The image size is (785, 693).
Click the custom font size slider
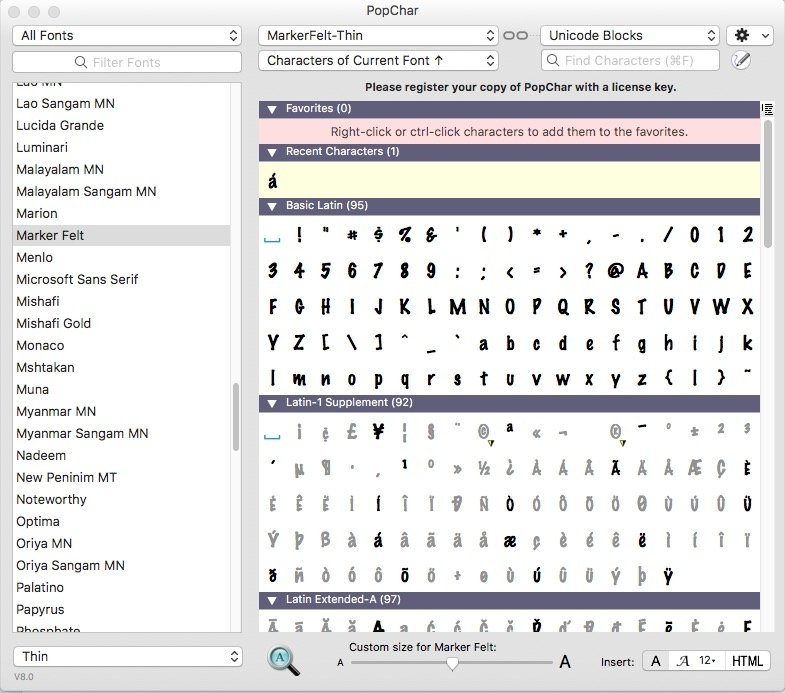tap(453, 662)
